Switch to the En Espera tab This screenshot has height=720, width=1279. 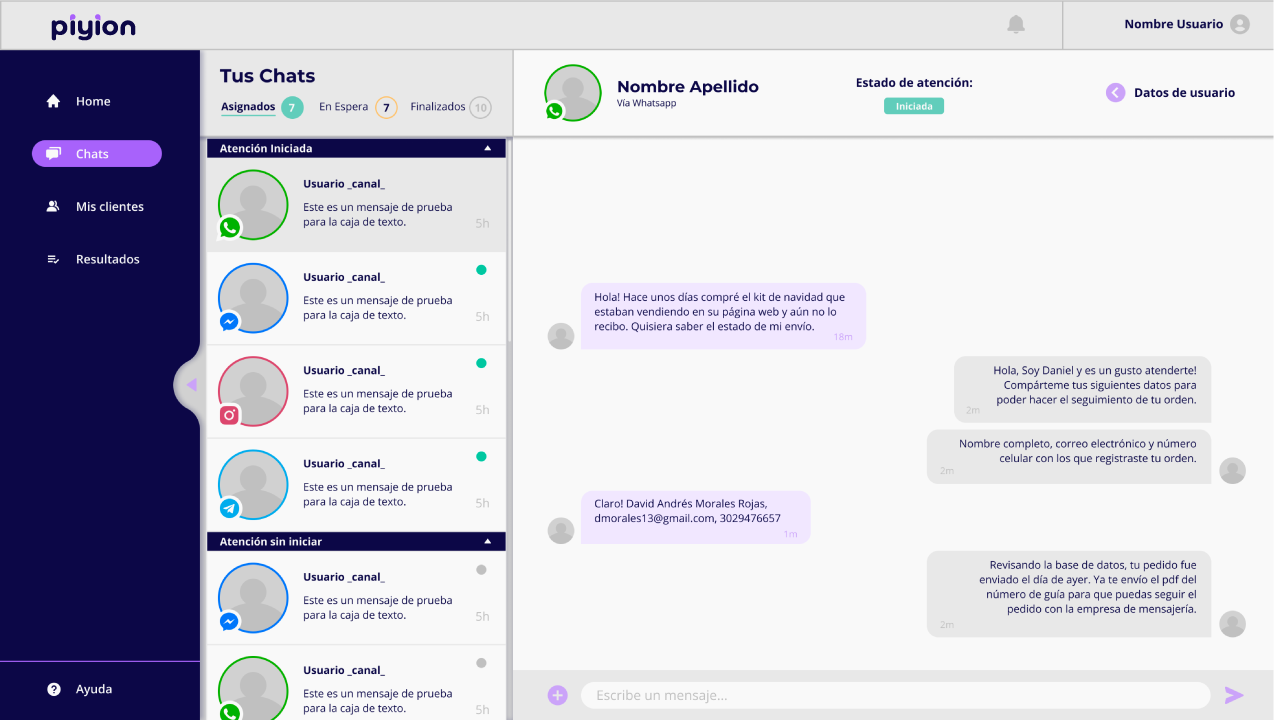coord(344,107)
